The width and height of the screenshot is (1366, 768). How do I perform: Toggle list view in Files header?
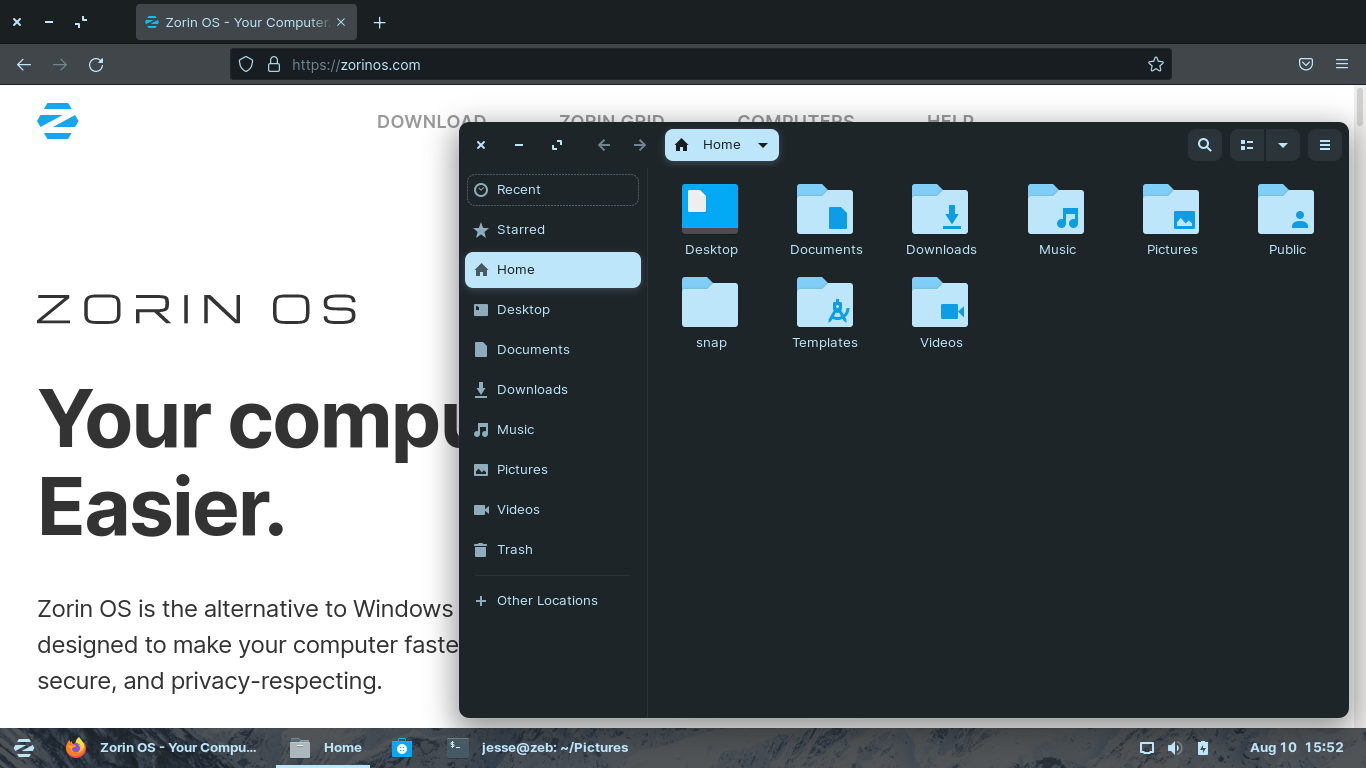(1247, 145)
